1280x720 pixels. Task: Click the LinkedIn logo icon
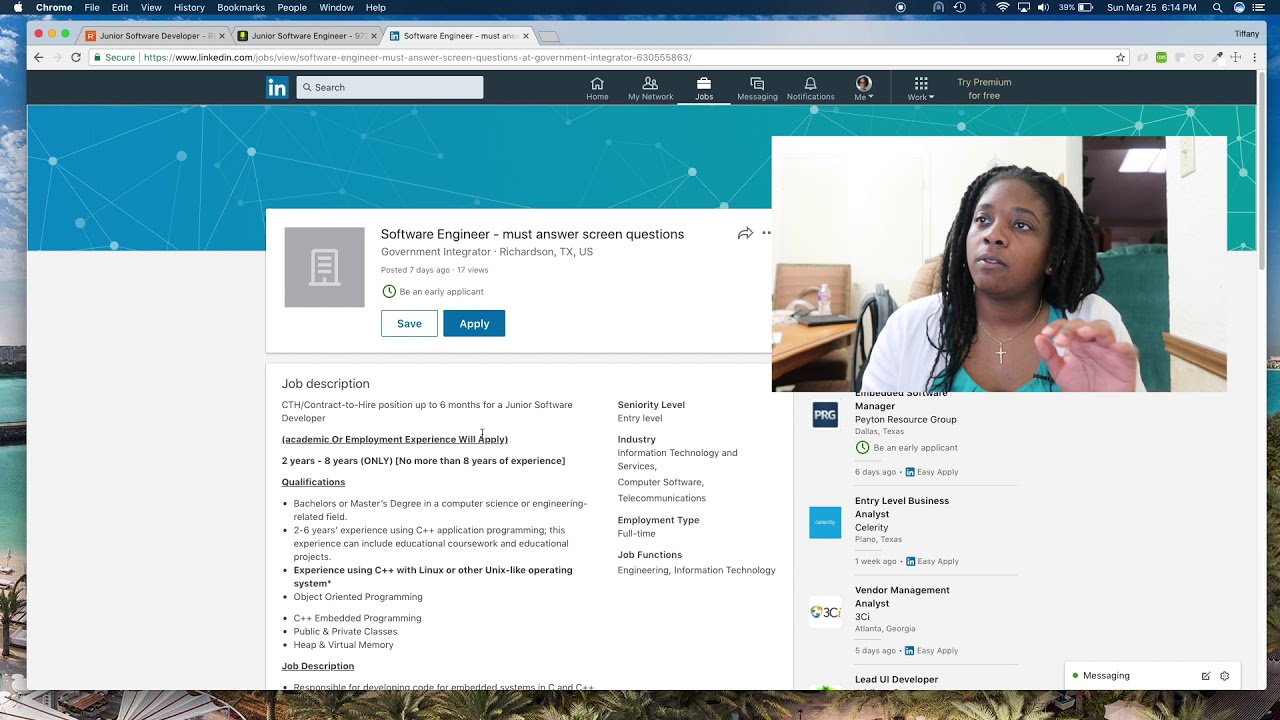point(277,88)
